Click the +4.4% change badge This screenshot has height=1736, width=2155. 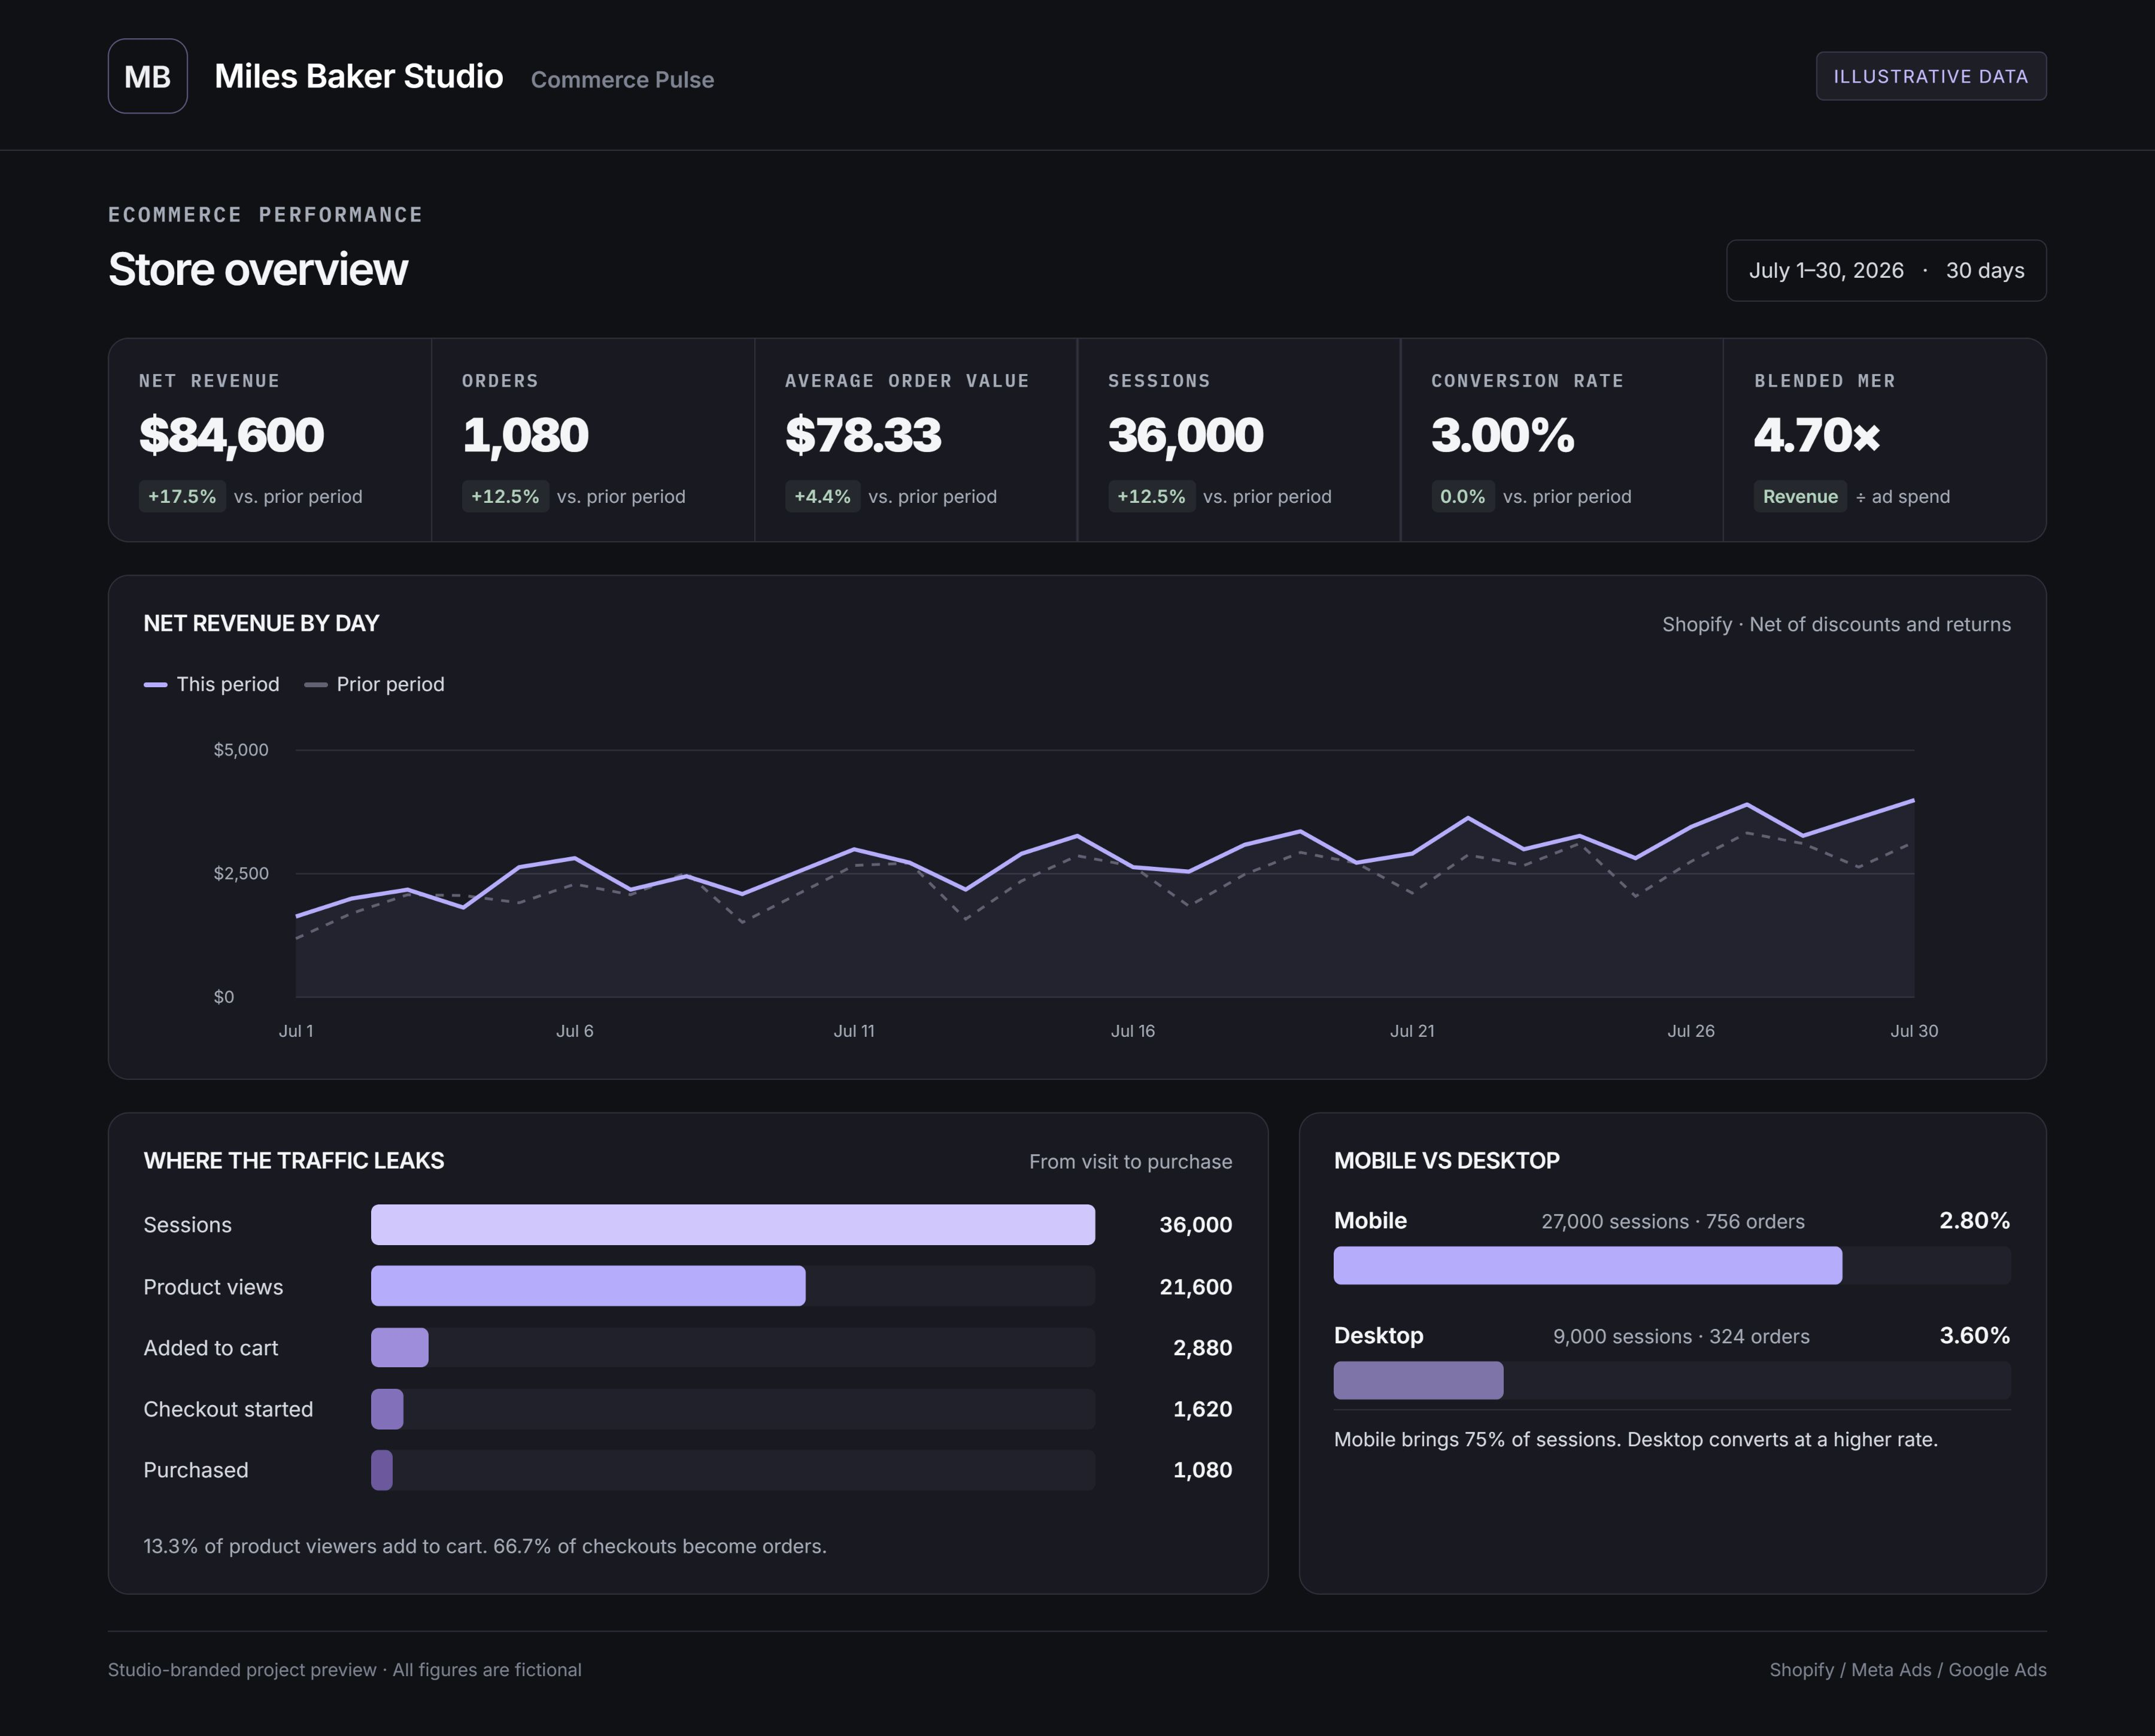coord(822,497)
